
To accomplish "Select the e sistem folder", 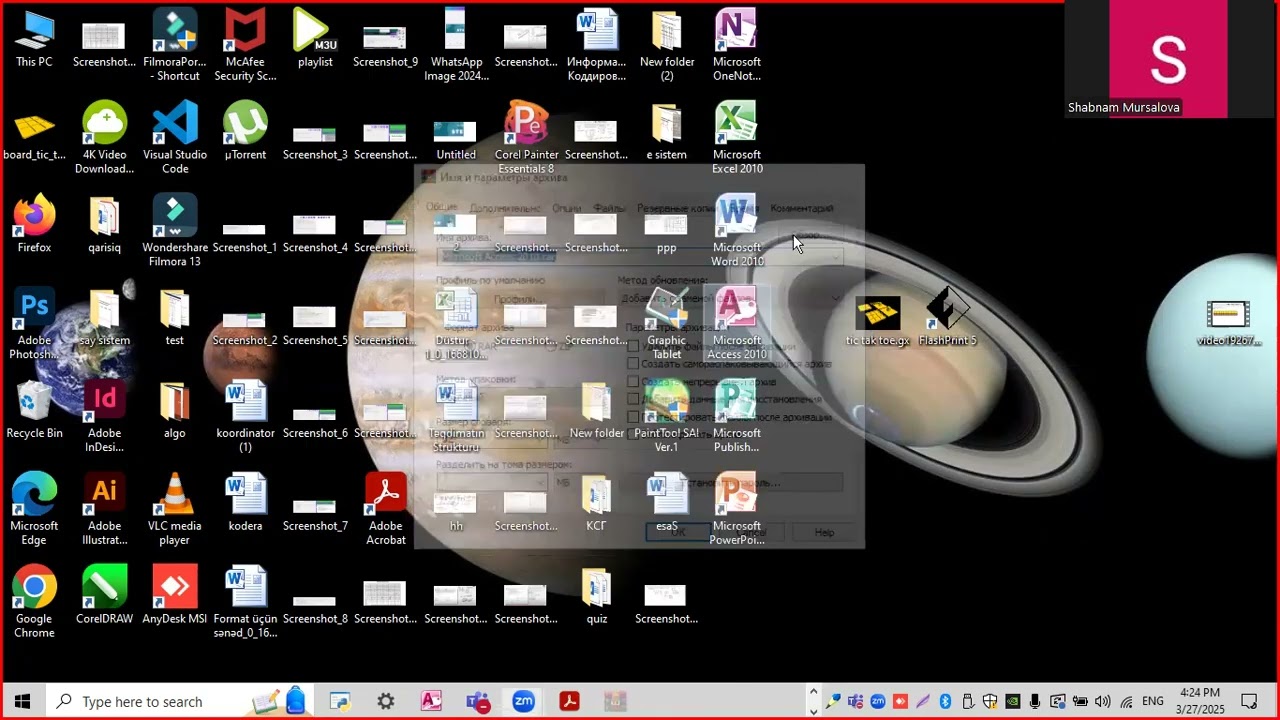I will tap(667, 131).
